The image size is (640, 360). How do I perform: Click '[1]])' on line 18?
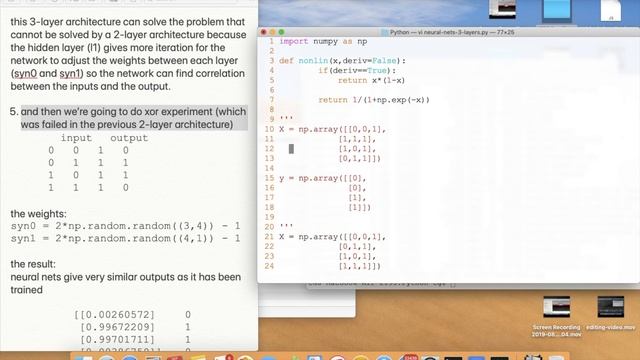[x=359, y=208]
